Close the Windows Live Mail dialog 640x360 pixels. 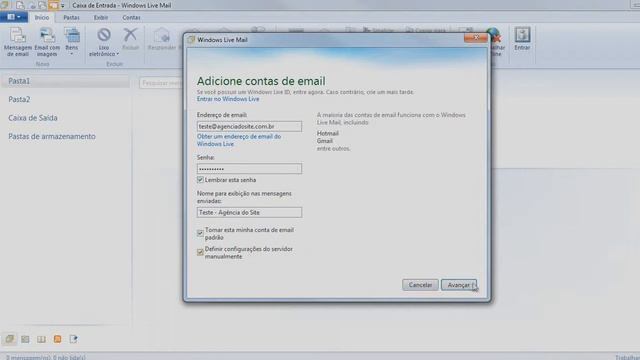tap(476, 38)
